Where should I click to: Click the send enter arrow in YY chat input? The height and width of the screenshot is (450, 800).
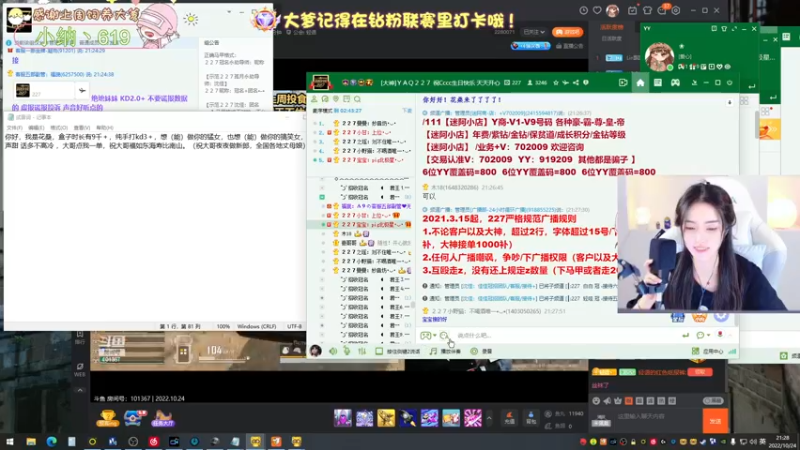point(685,335)
